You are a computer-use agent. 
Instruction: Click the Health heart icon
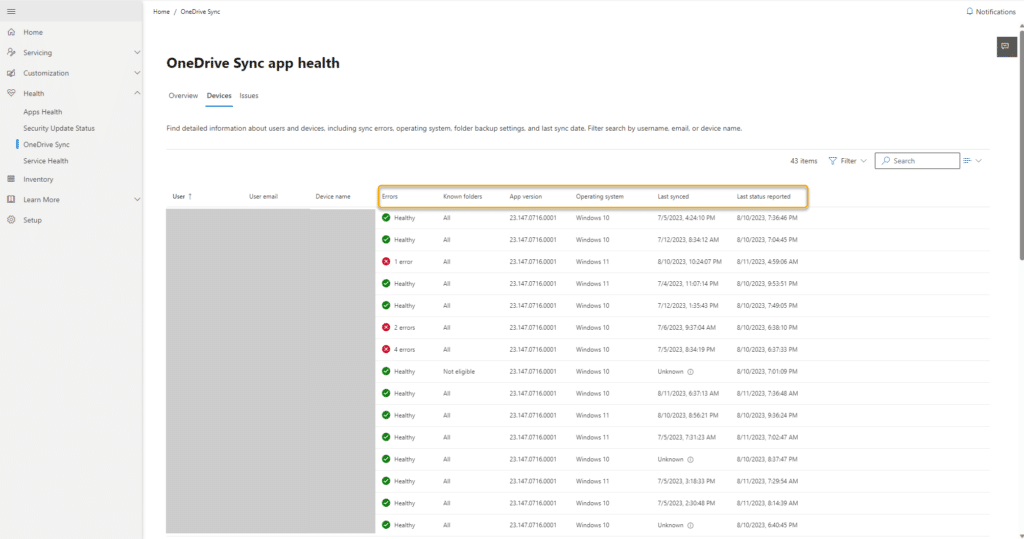(11, 93)
